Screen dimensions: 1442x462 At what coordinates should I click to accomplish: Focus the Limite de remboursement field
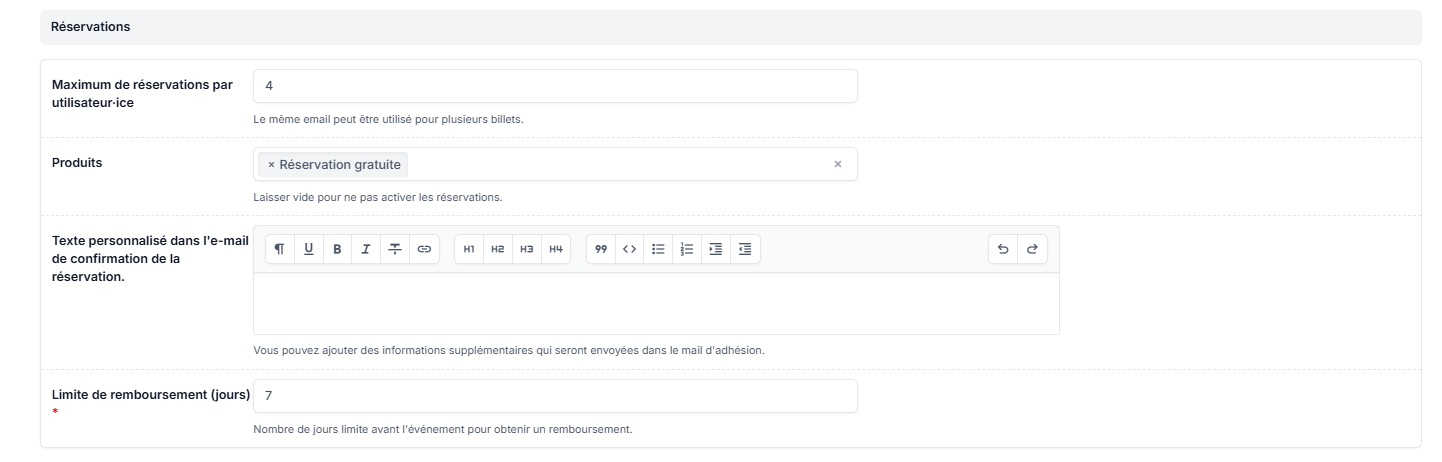tap(555, 396)
